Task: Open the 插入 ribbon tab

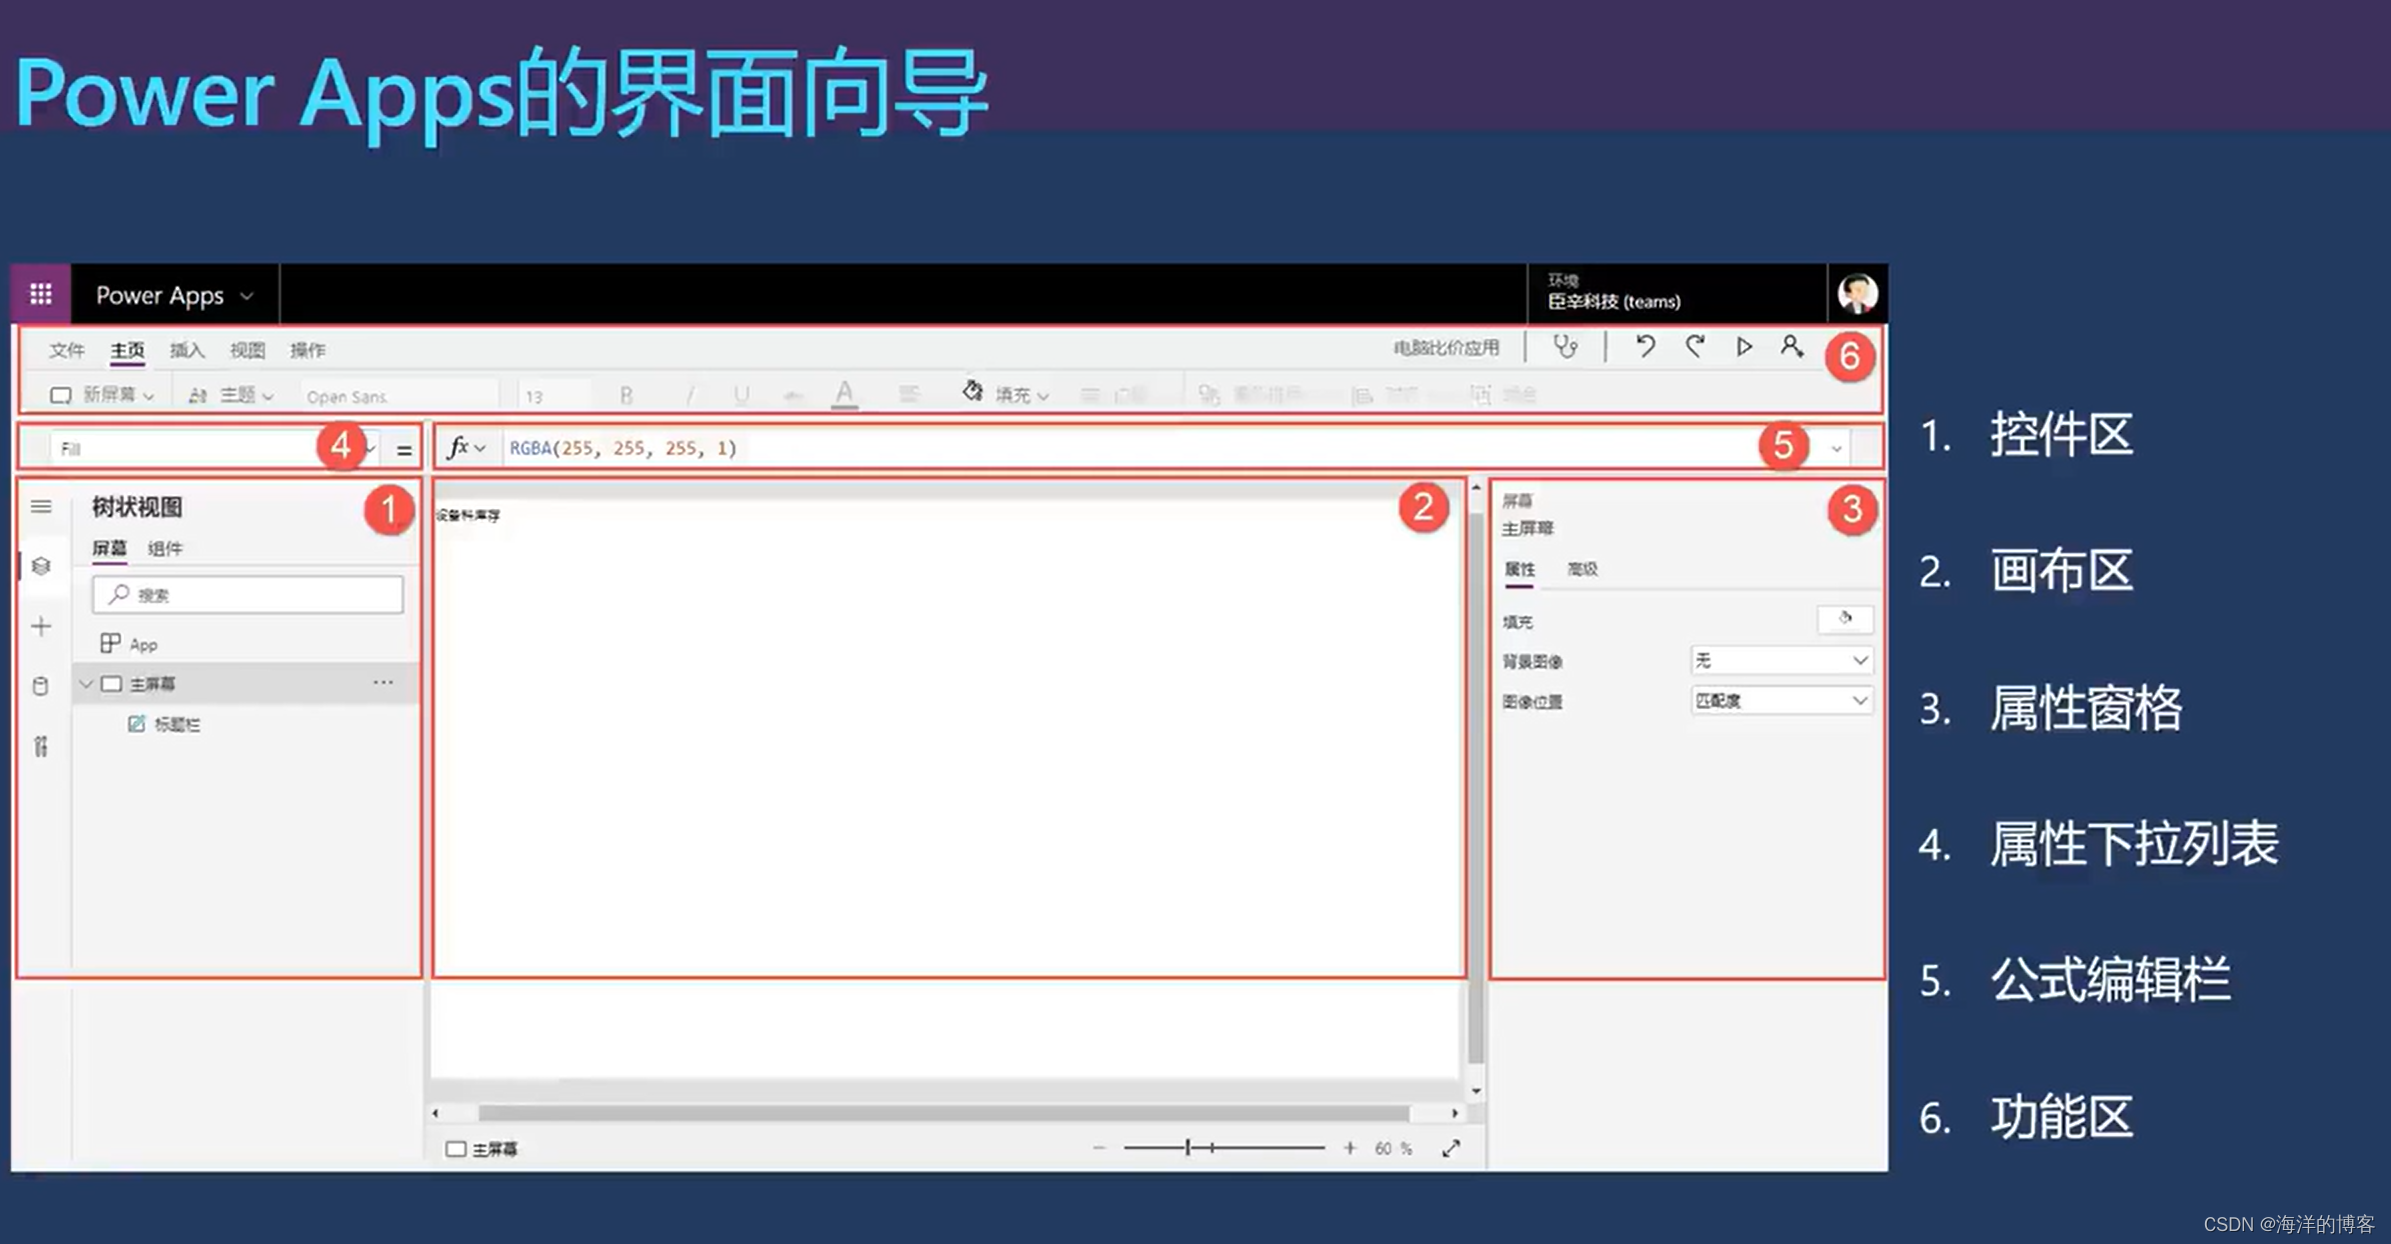Action: 187,349
